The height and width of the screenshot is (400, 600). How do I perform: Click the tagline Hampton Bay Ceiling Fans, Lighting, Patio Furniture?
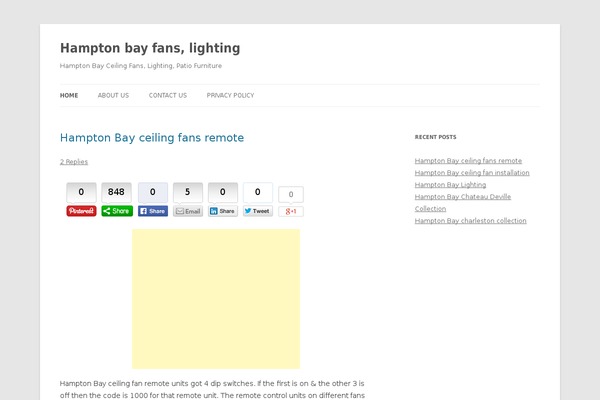141,66
